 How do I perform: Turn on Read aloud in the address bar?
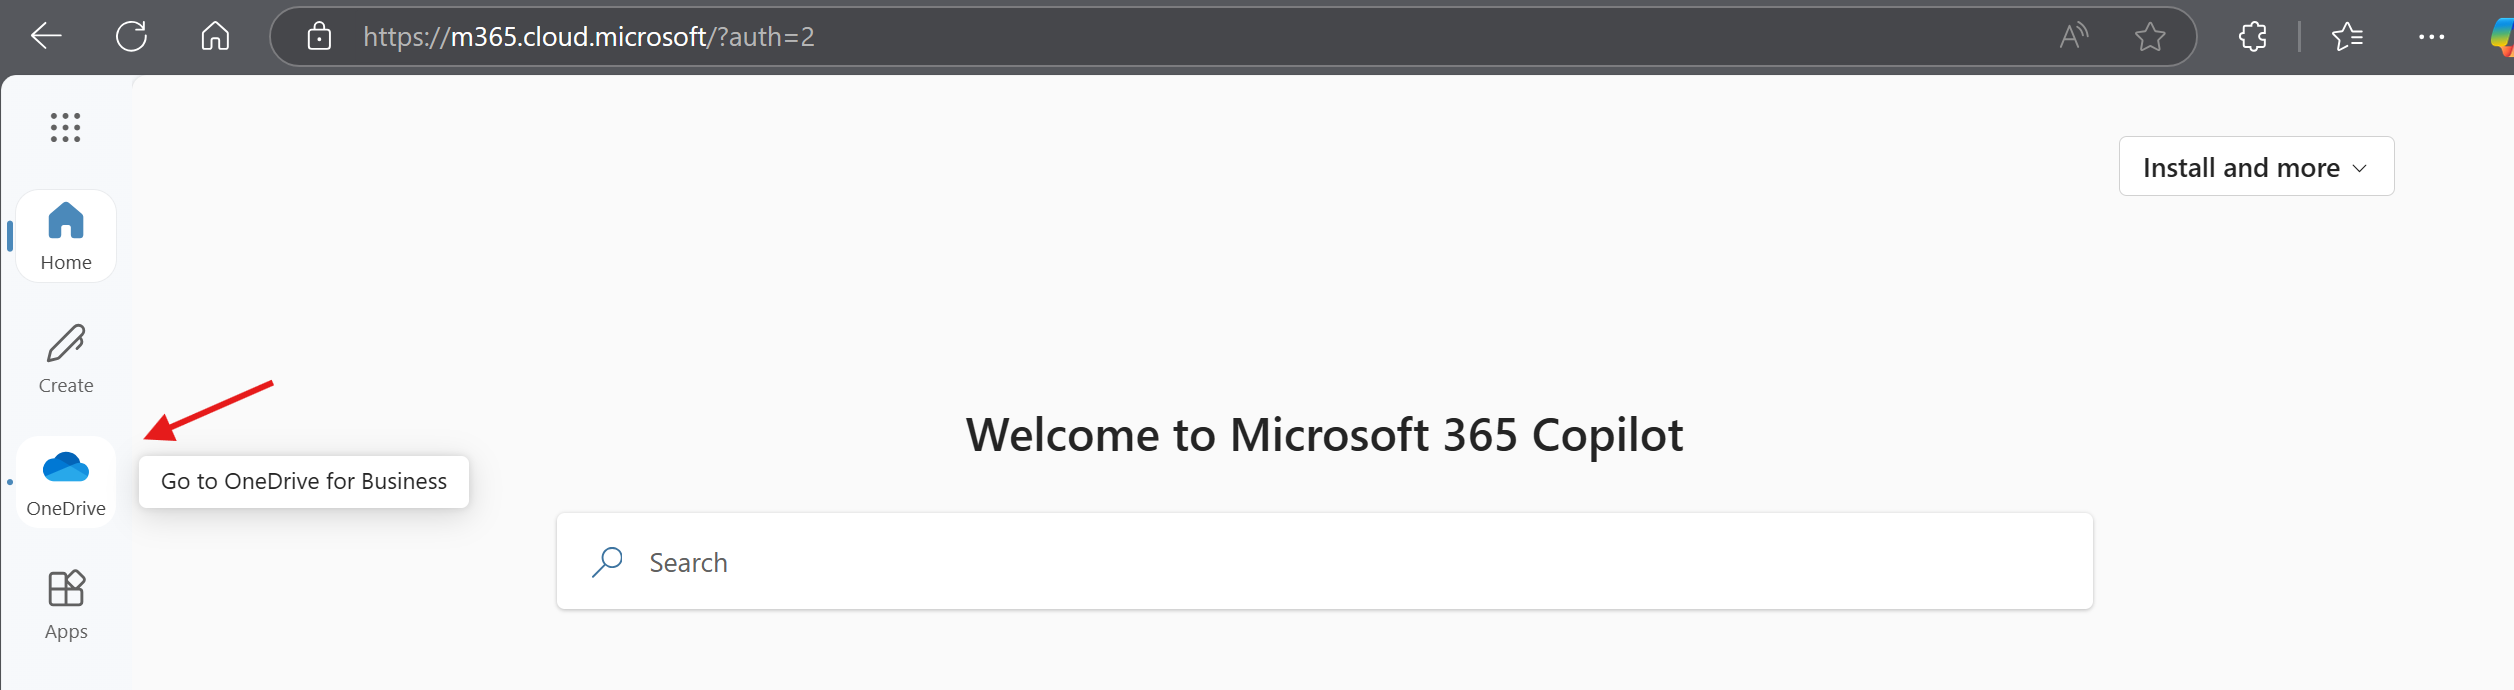(2073, 37)
